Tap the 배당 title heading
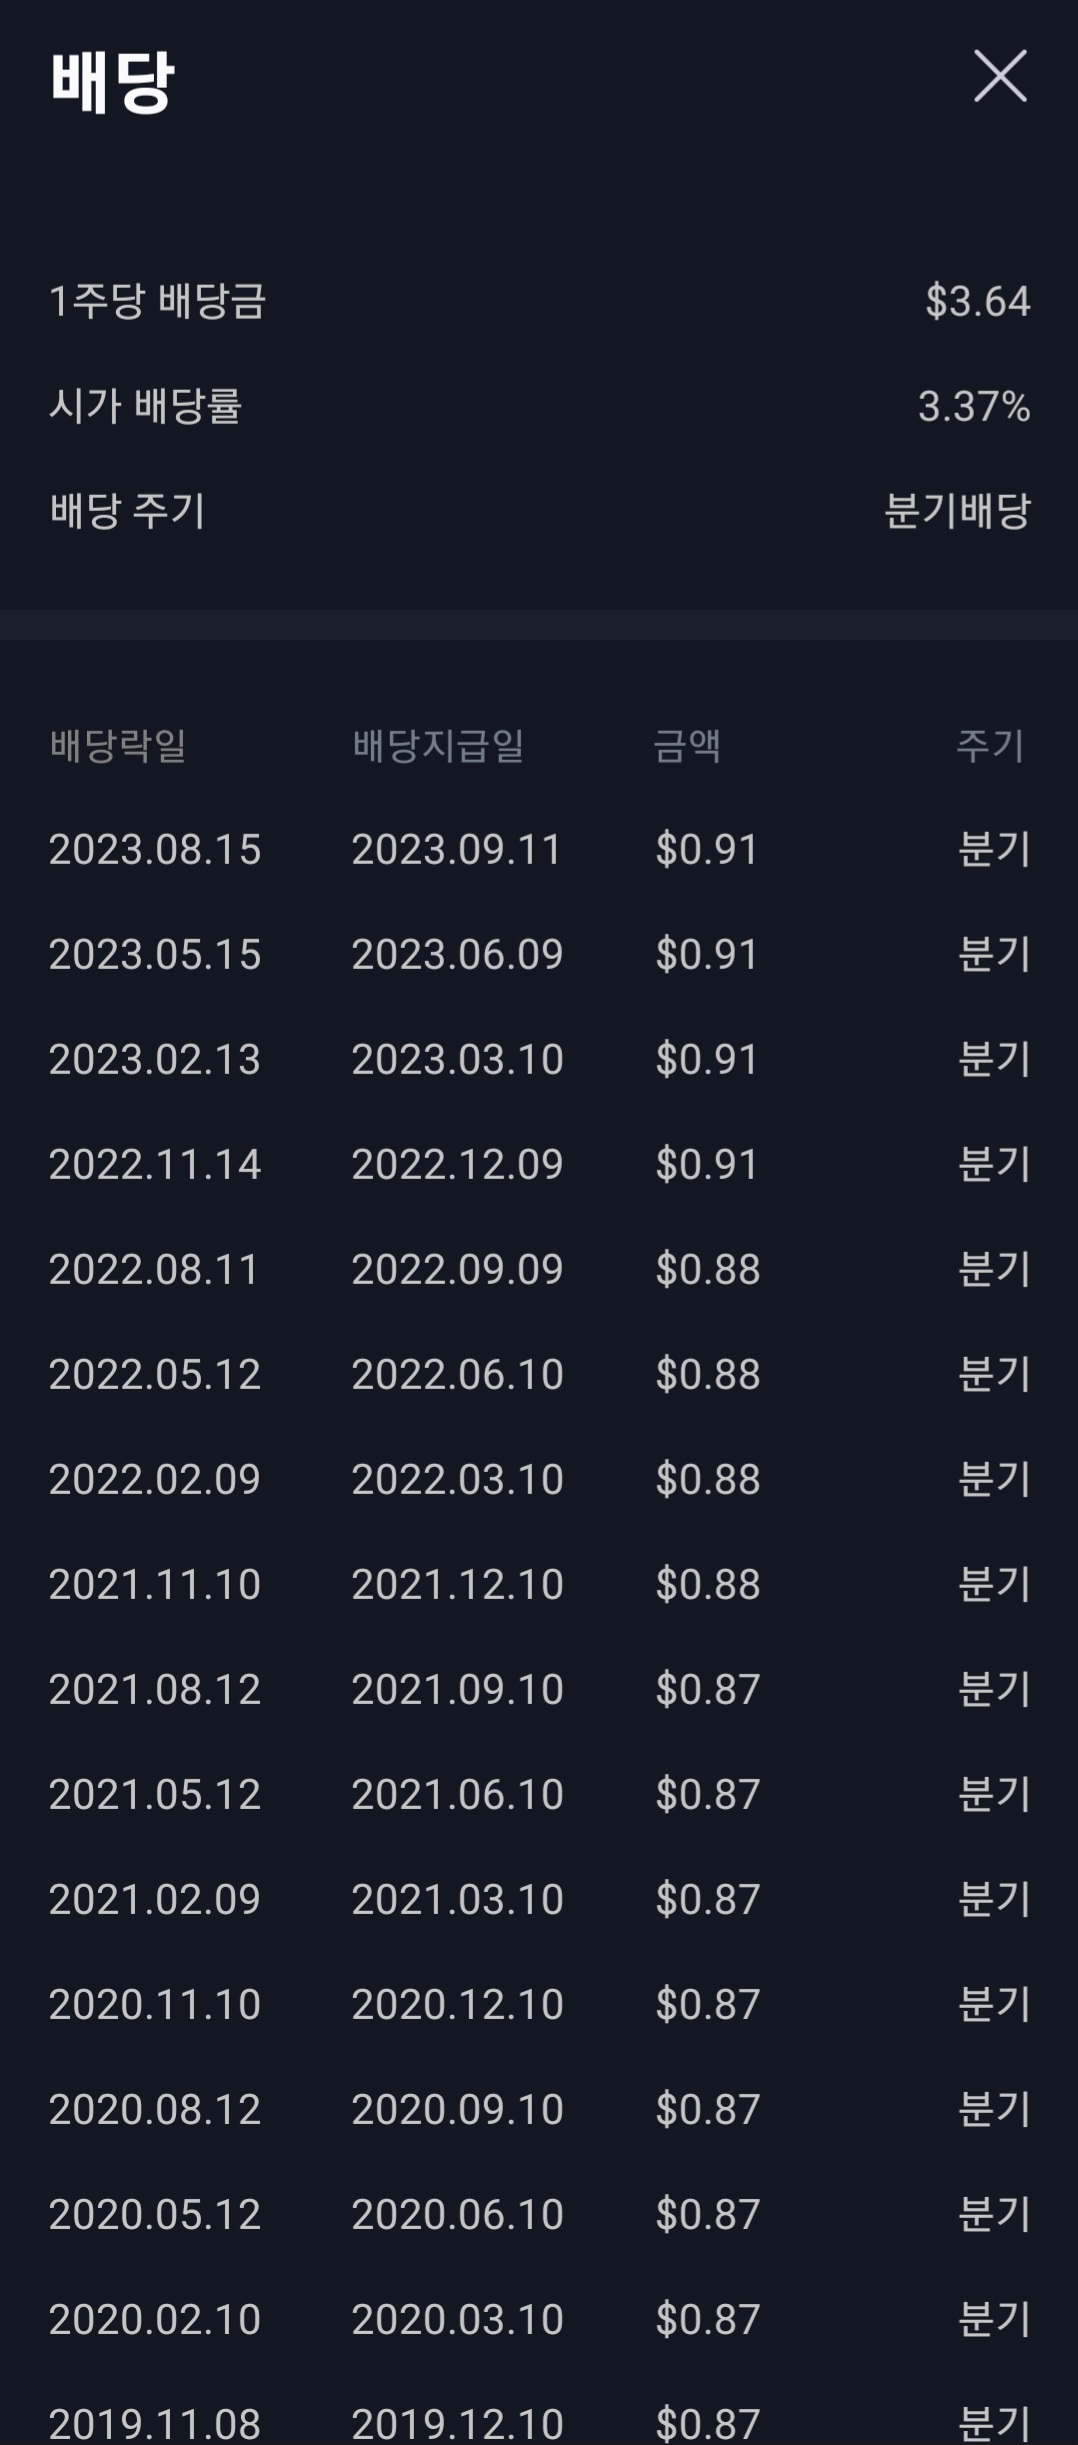This screenshot has width=1078, height=2445. point(112,81)
